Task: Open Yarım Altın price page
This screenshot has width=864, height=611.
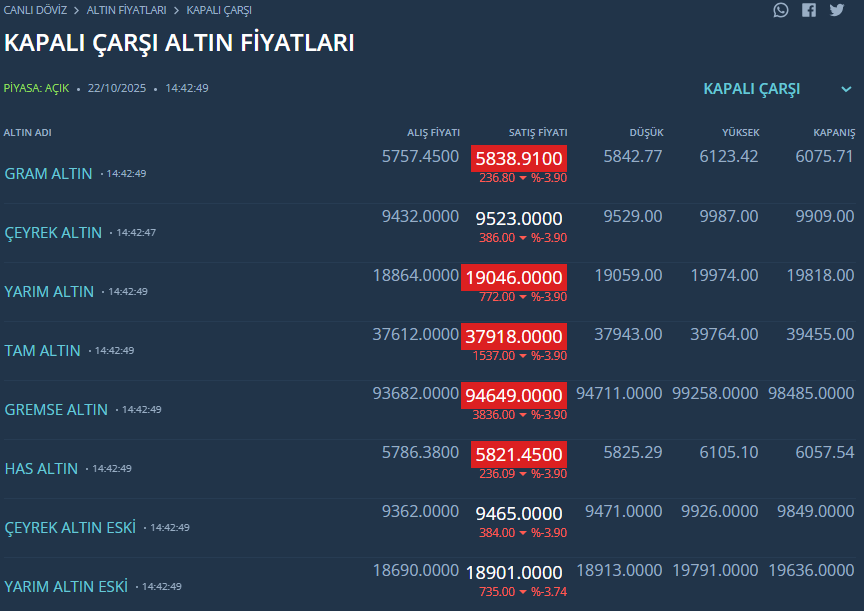Action: [x=49, y=292]
